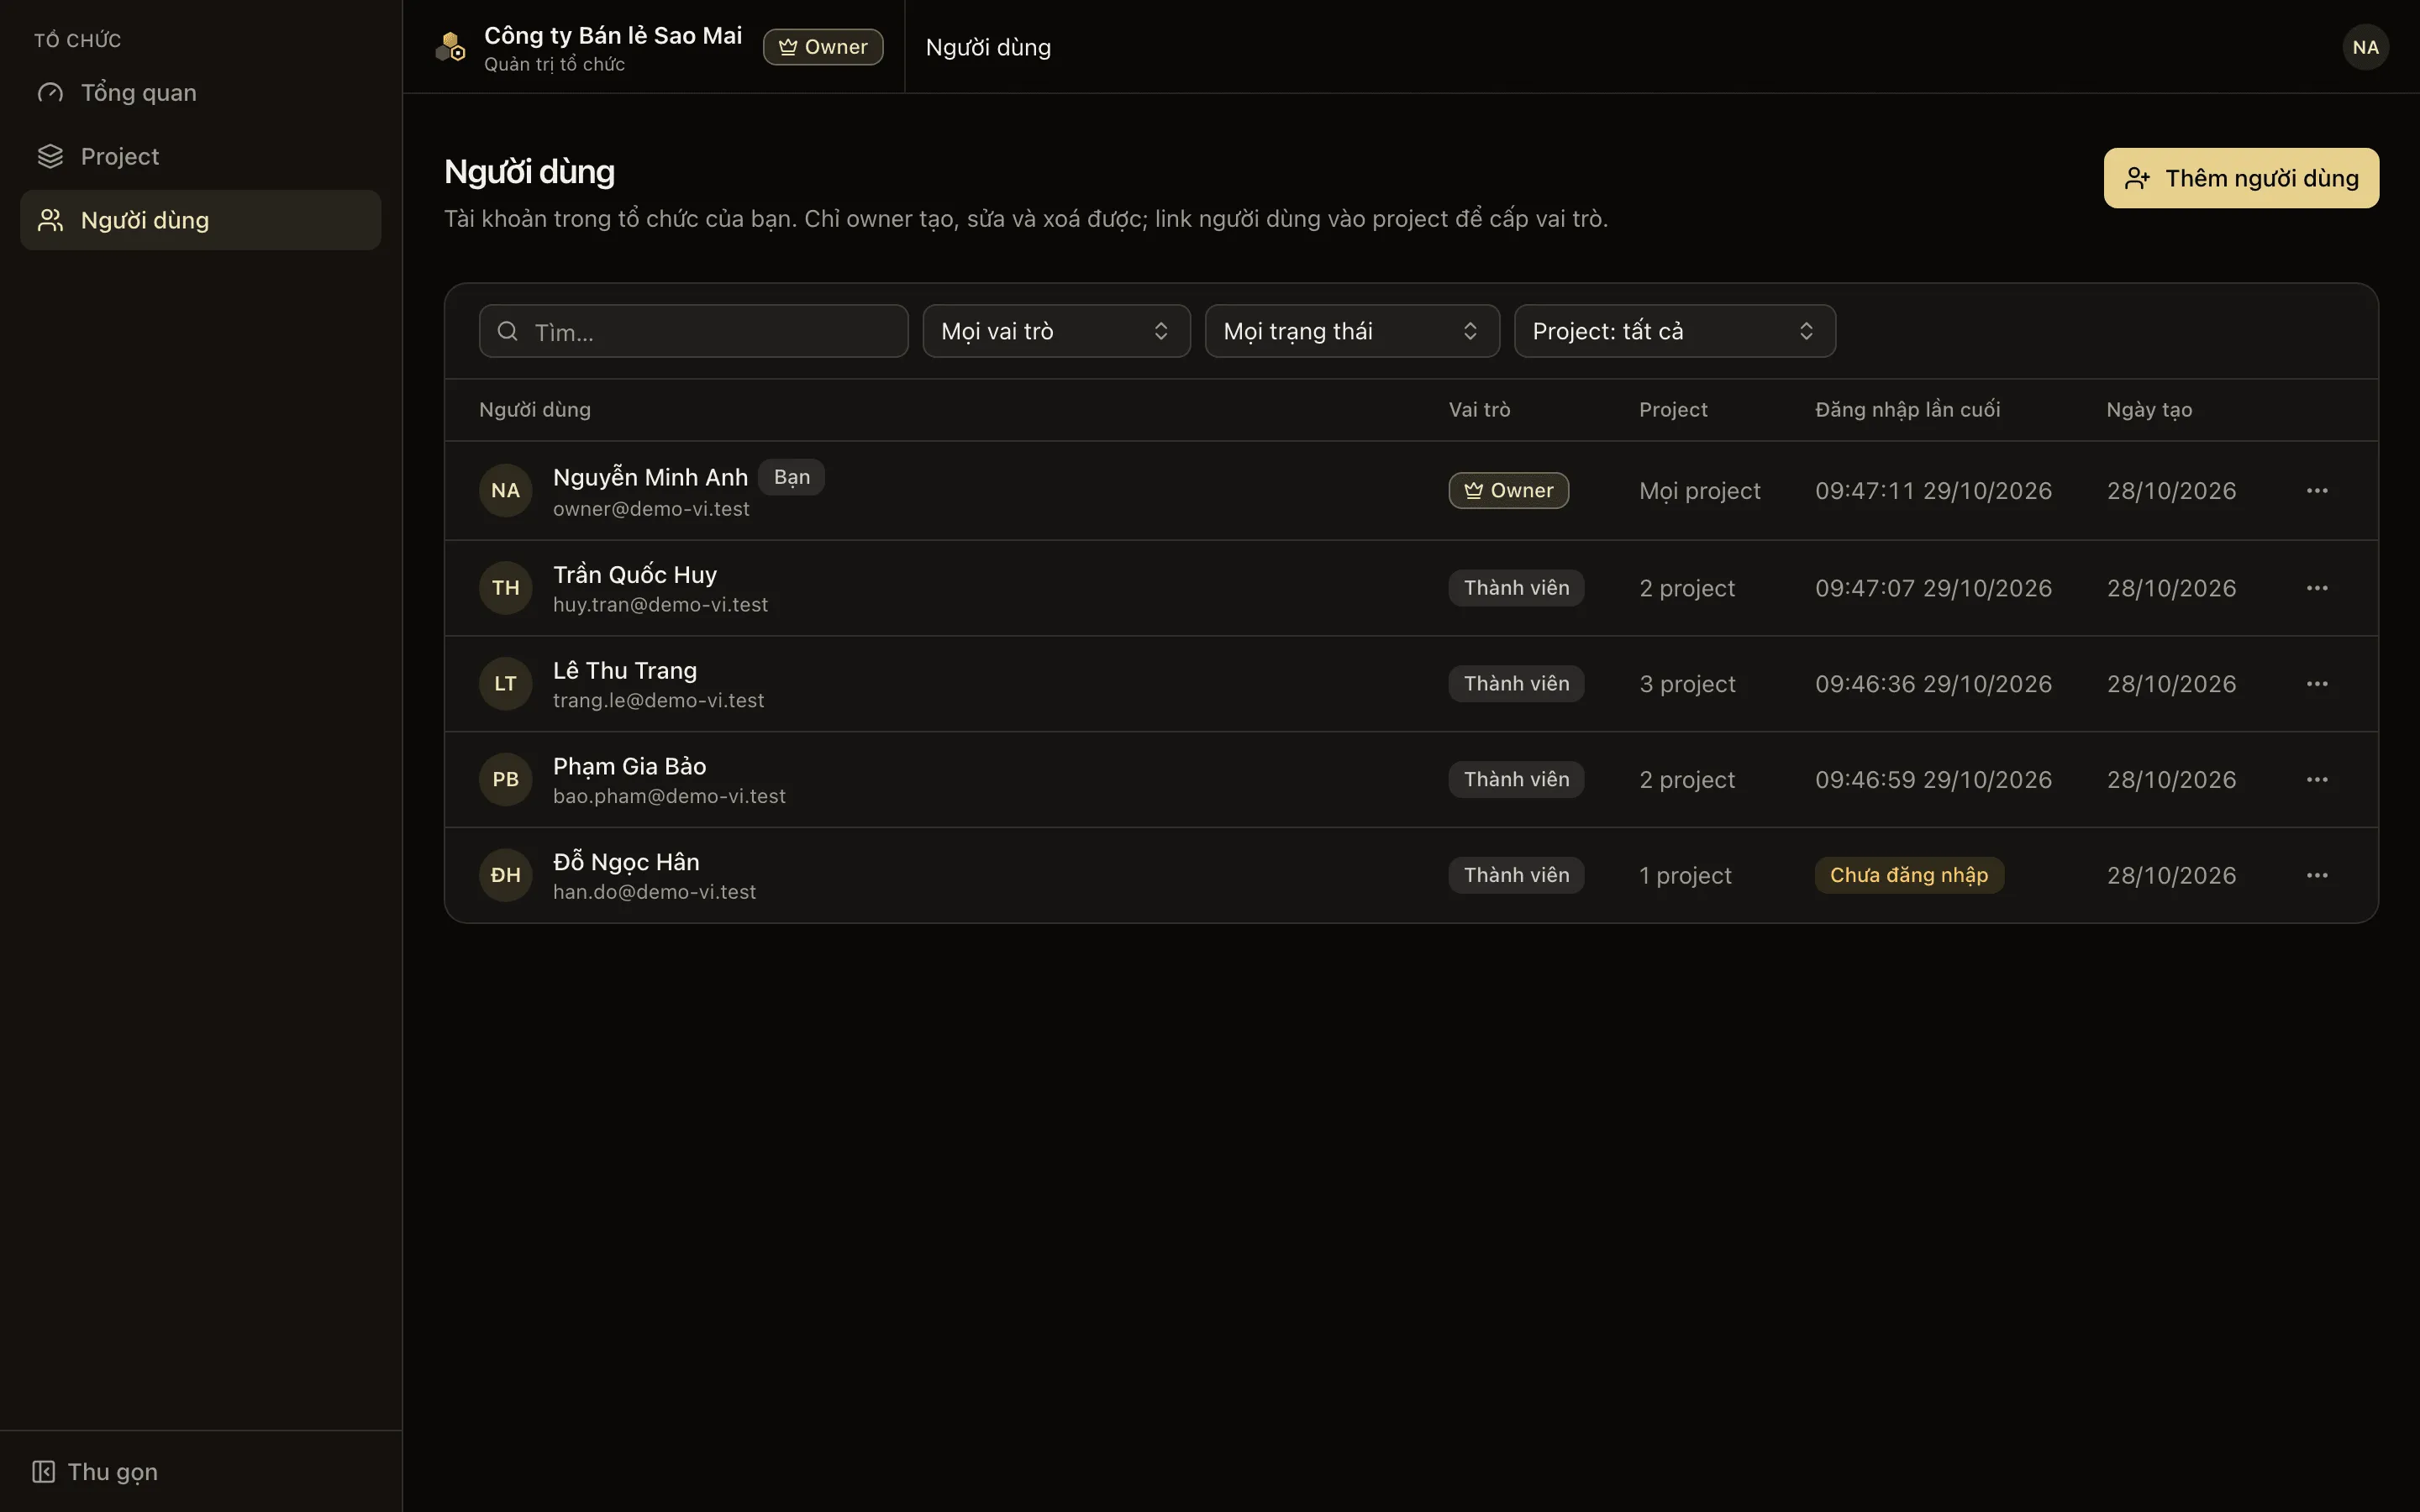Image resolution: width=2420 pixels, height=1512 pixels.
Task: Open the Project: tất cả filter
Action: 1674,331
